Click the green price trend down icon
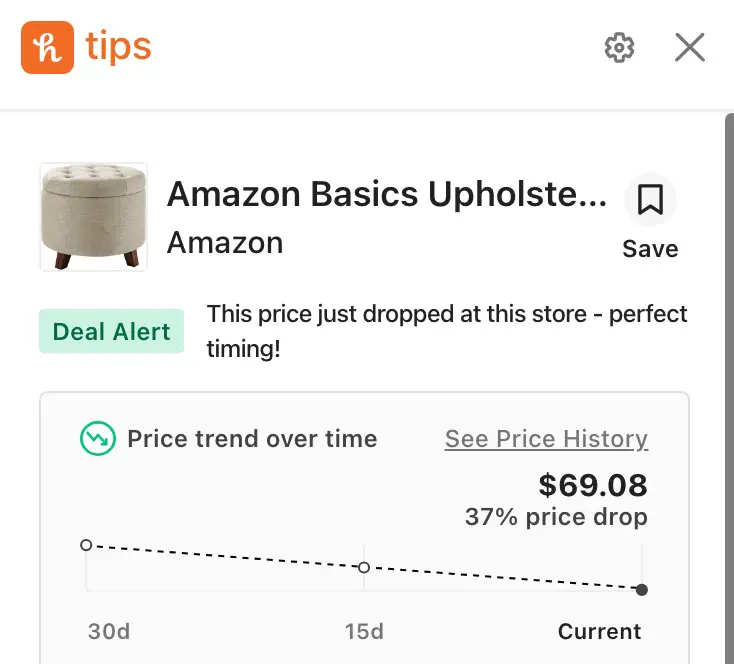The height and width of the screenshot is (664, 734). coord(97,438)
